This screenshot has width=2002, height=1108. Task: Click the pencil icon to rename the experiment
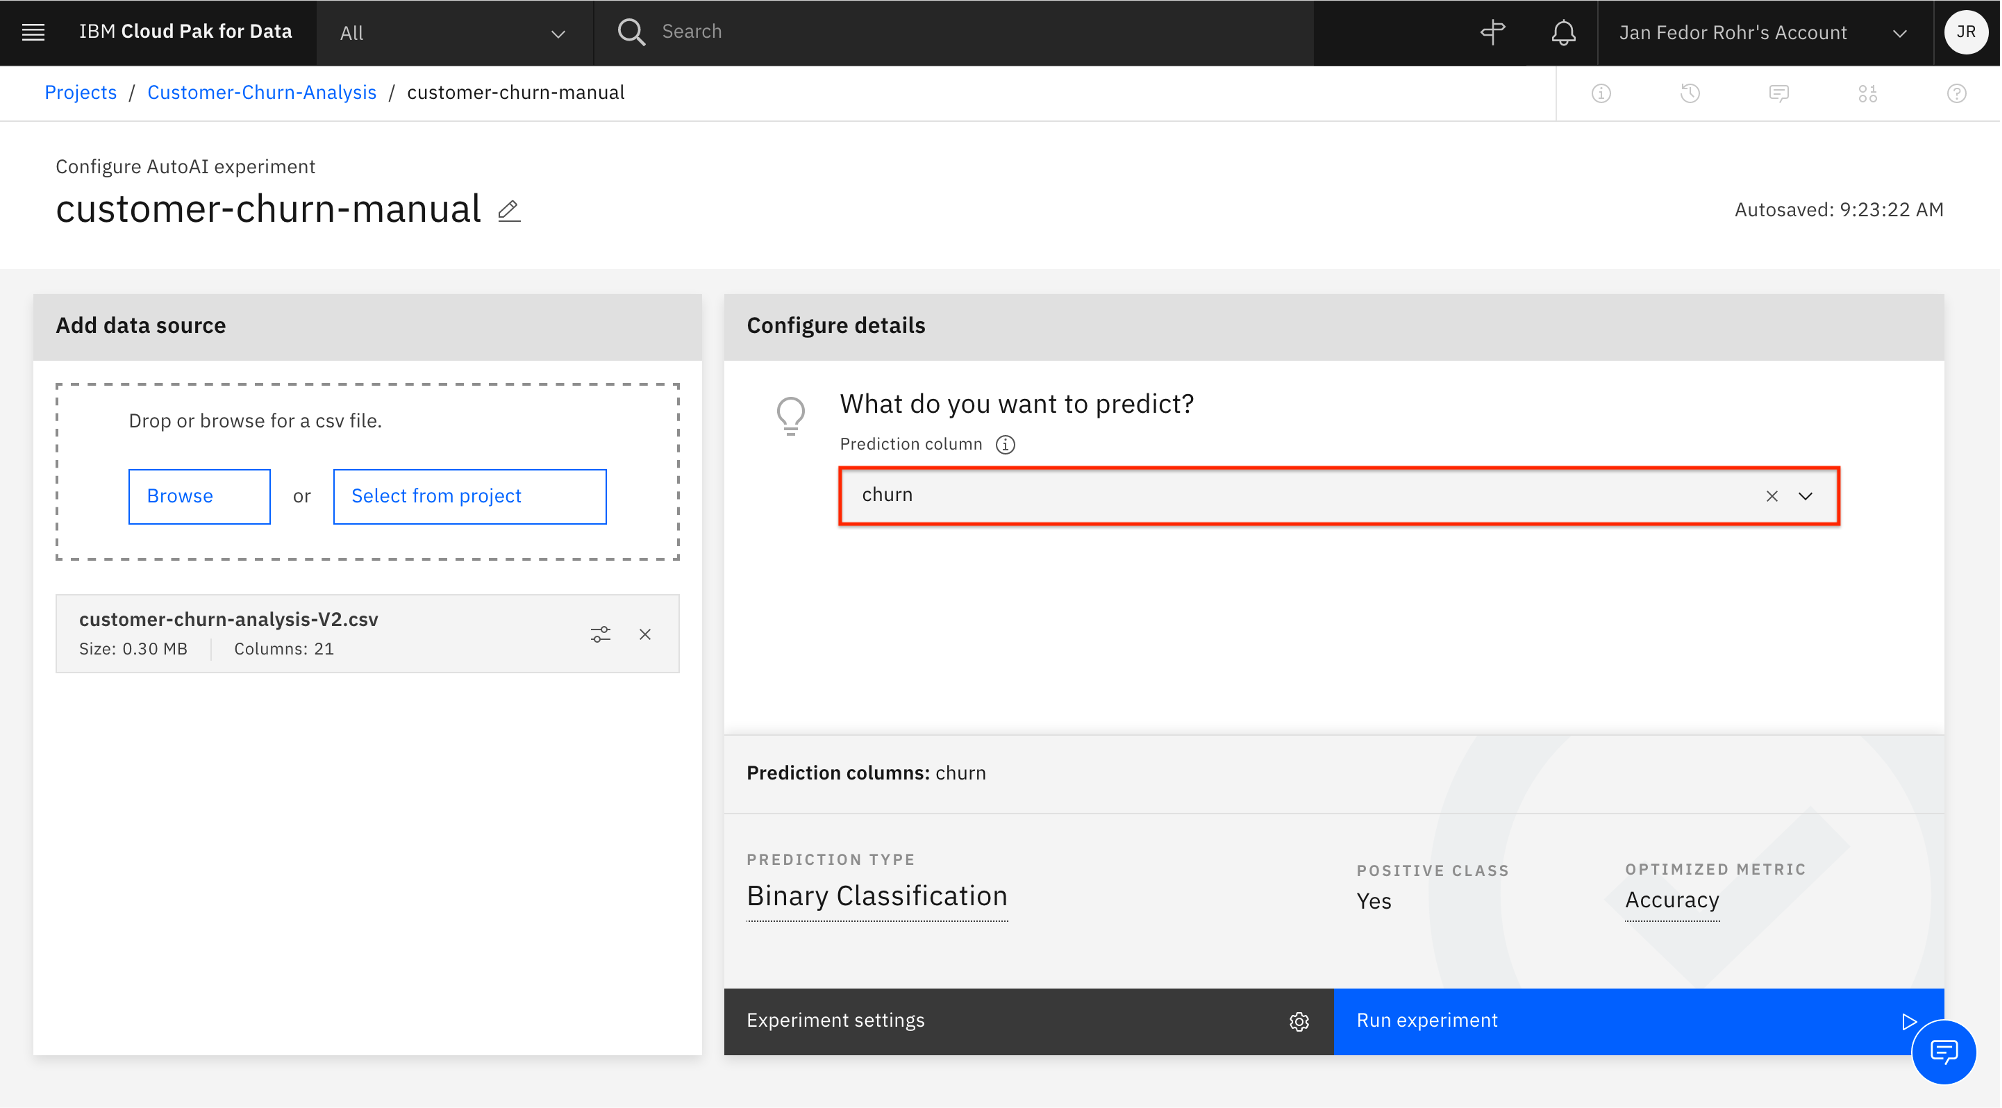click(x=508, y=211)
